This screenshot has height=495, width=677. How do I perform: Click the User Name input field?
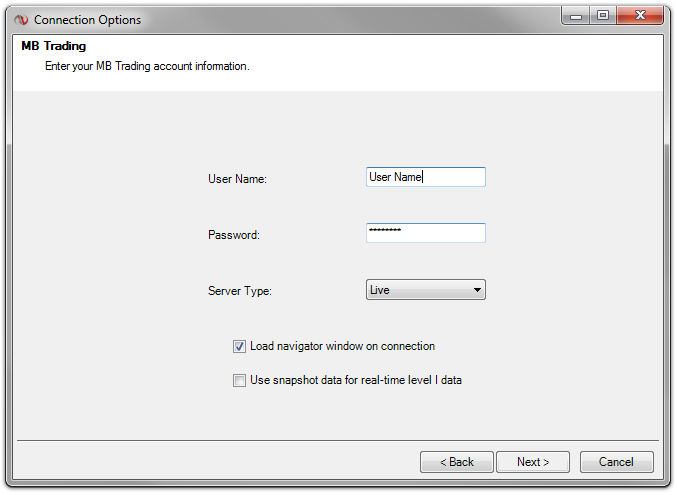(x=425, y=177)
